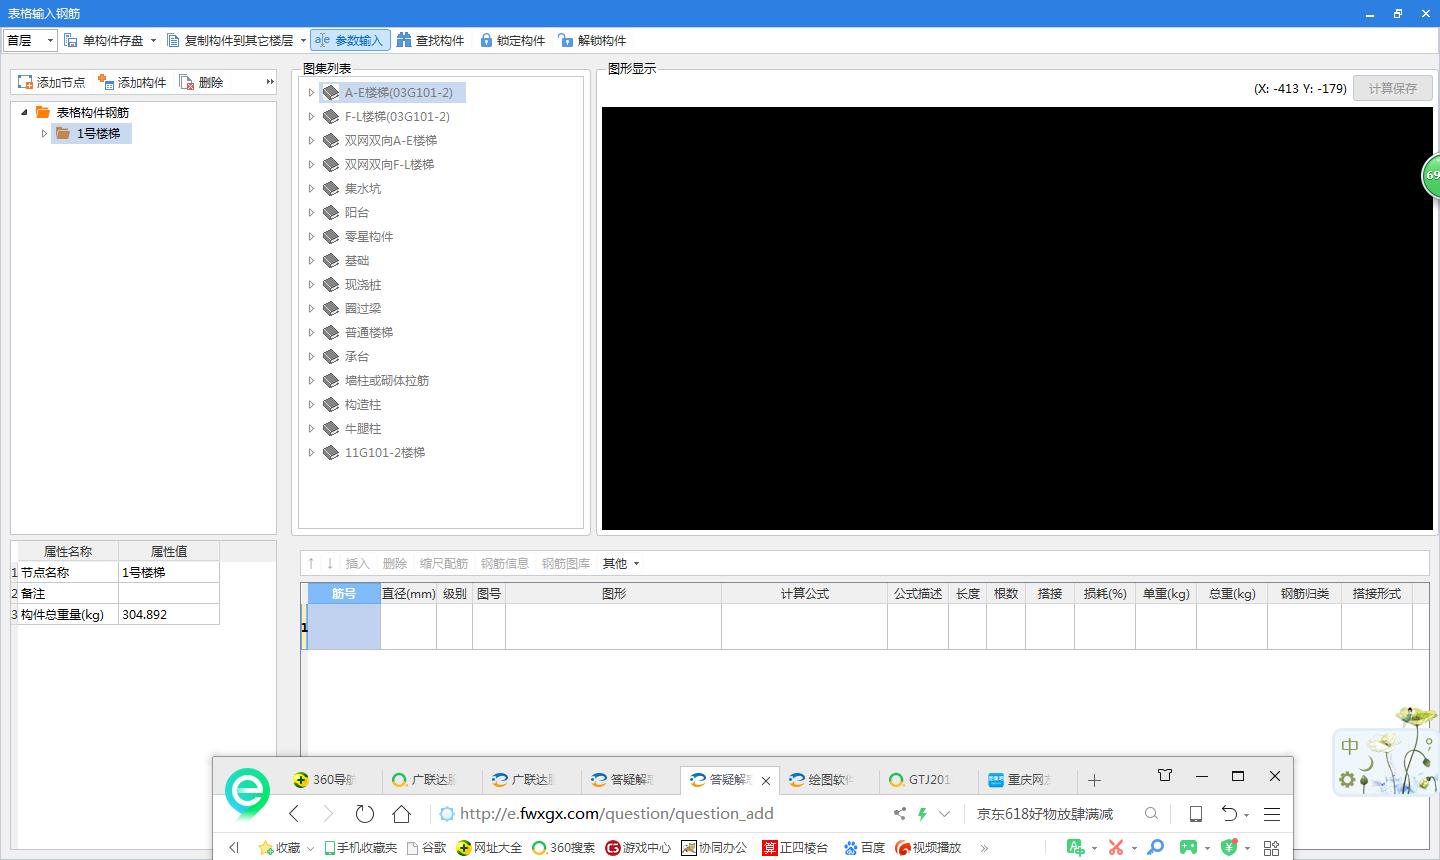
Task: Click the 添加构件 (add component) button
Action: 132,82
